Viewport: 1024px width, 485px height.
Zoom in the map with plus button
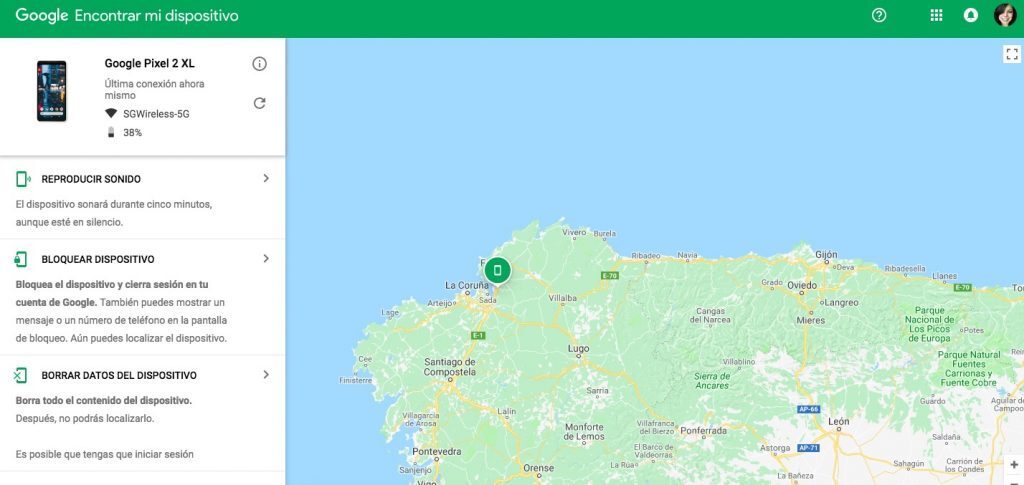1014,465
